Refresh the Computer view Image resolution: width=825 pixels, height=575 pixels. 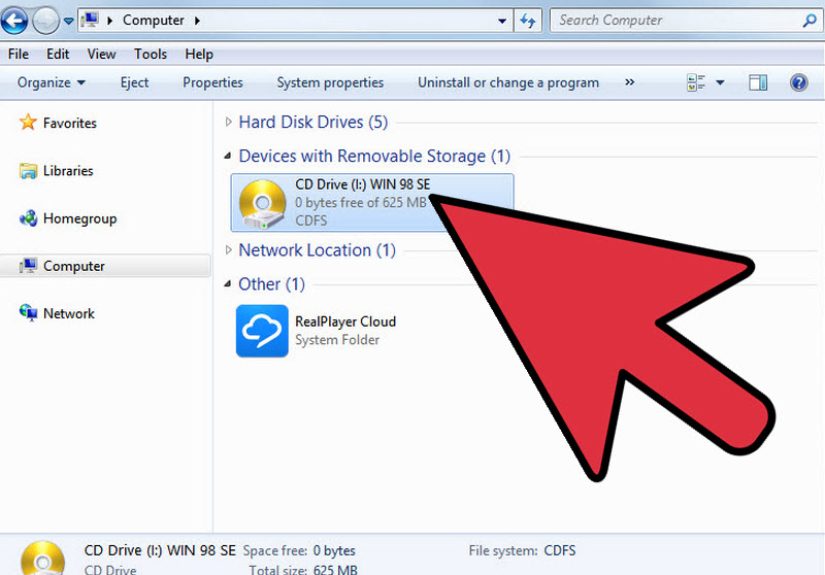[x=528, y=21]
